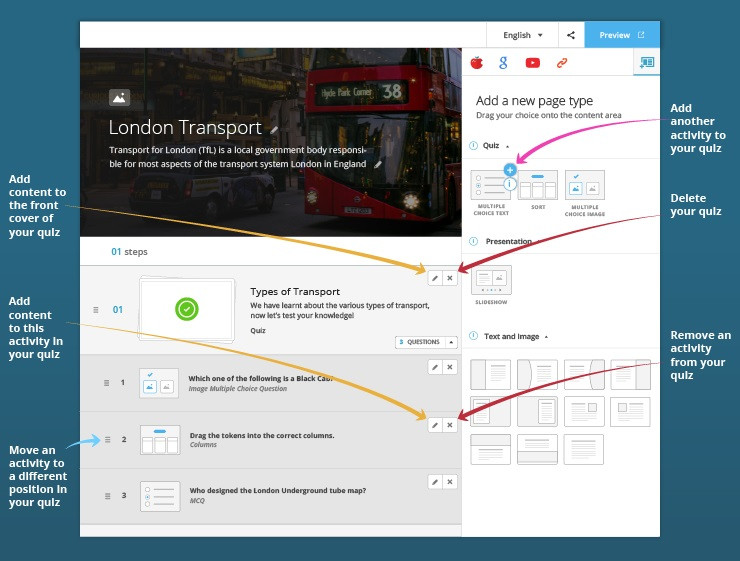Click the Preview button

[x=622, y=35]
